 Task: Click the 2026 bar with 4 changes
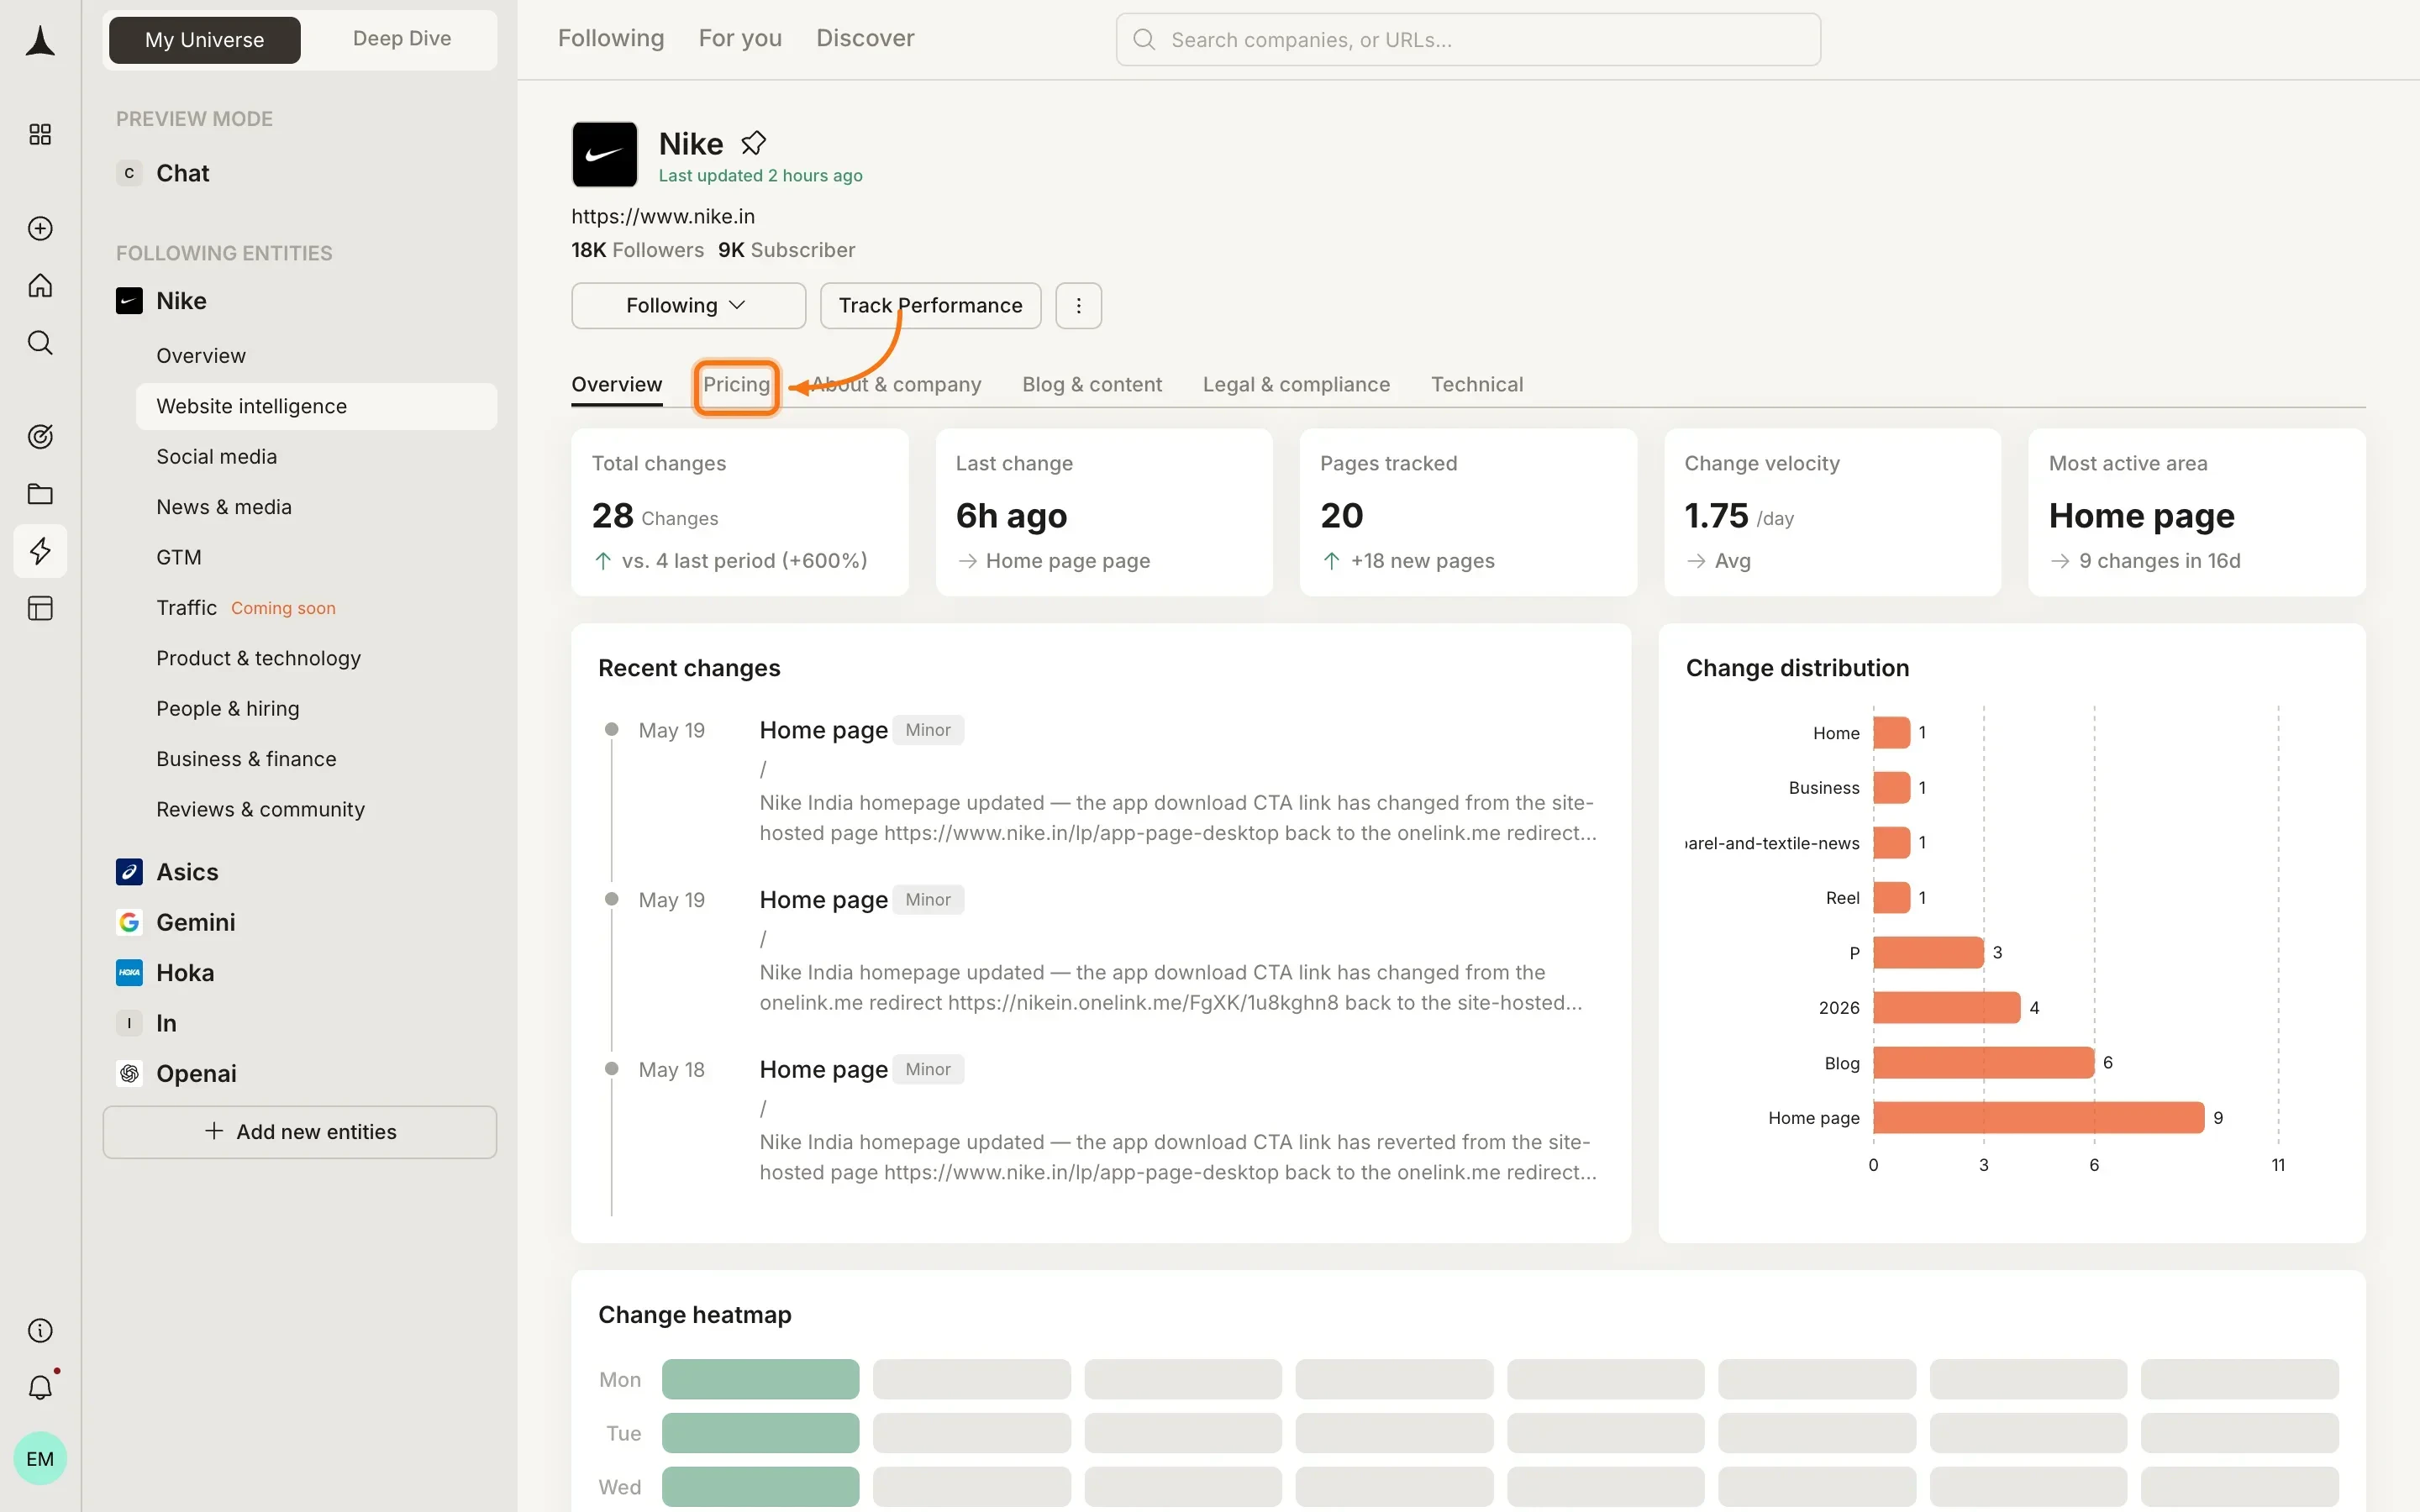tap(1946, 1007)
